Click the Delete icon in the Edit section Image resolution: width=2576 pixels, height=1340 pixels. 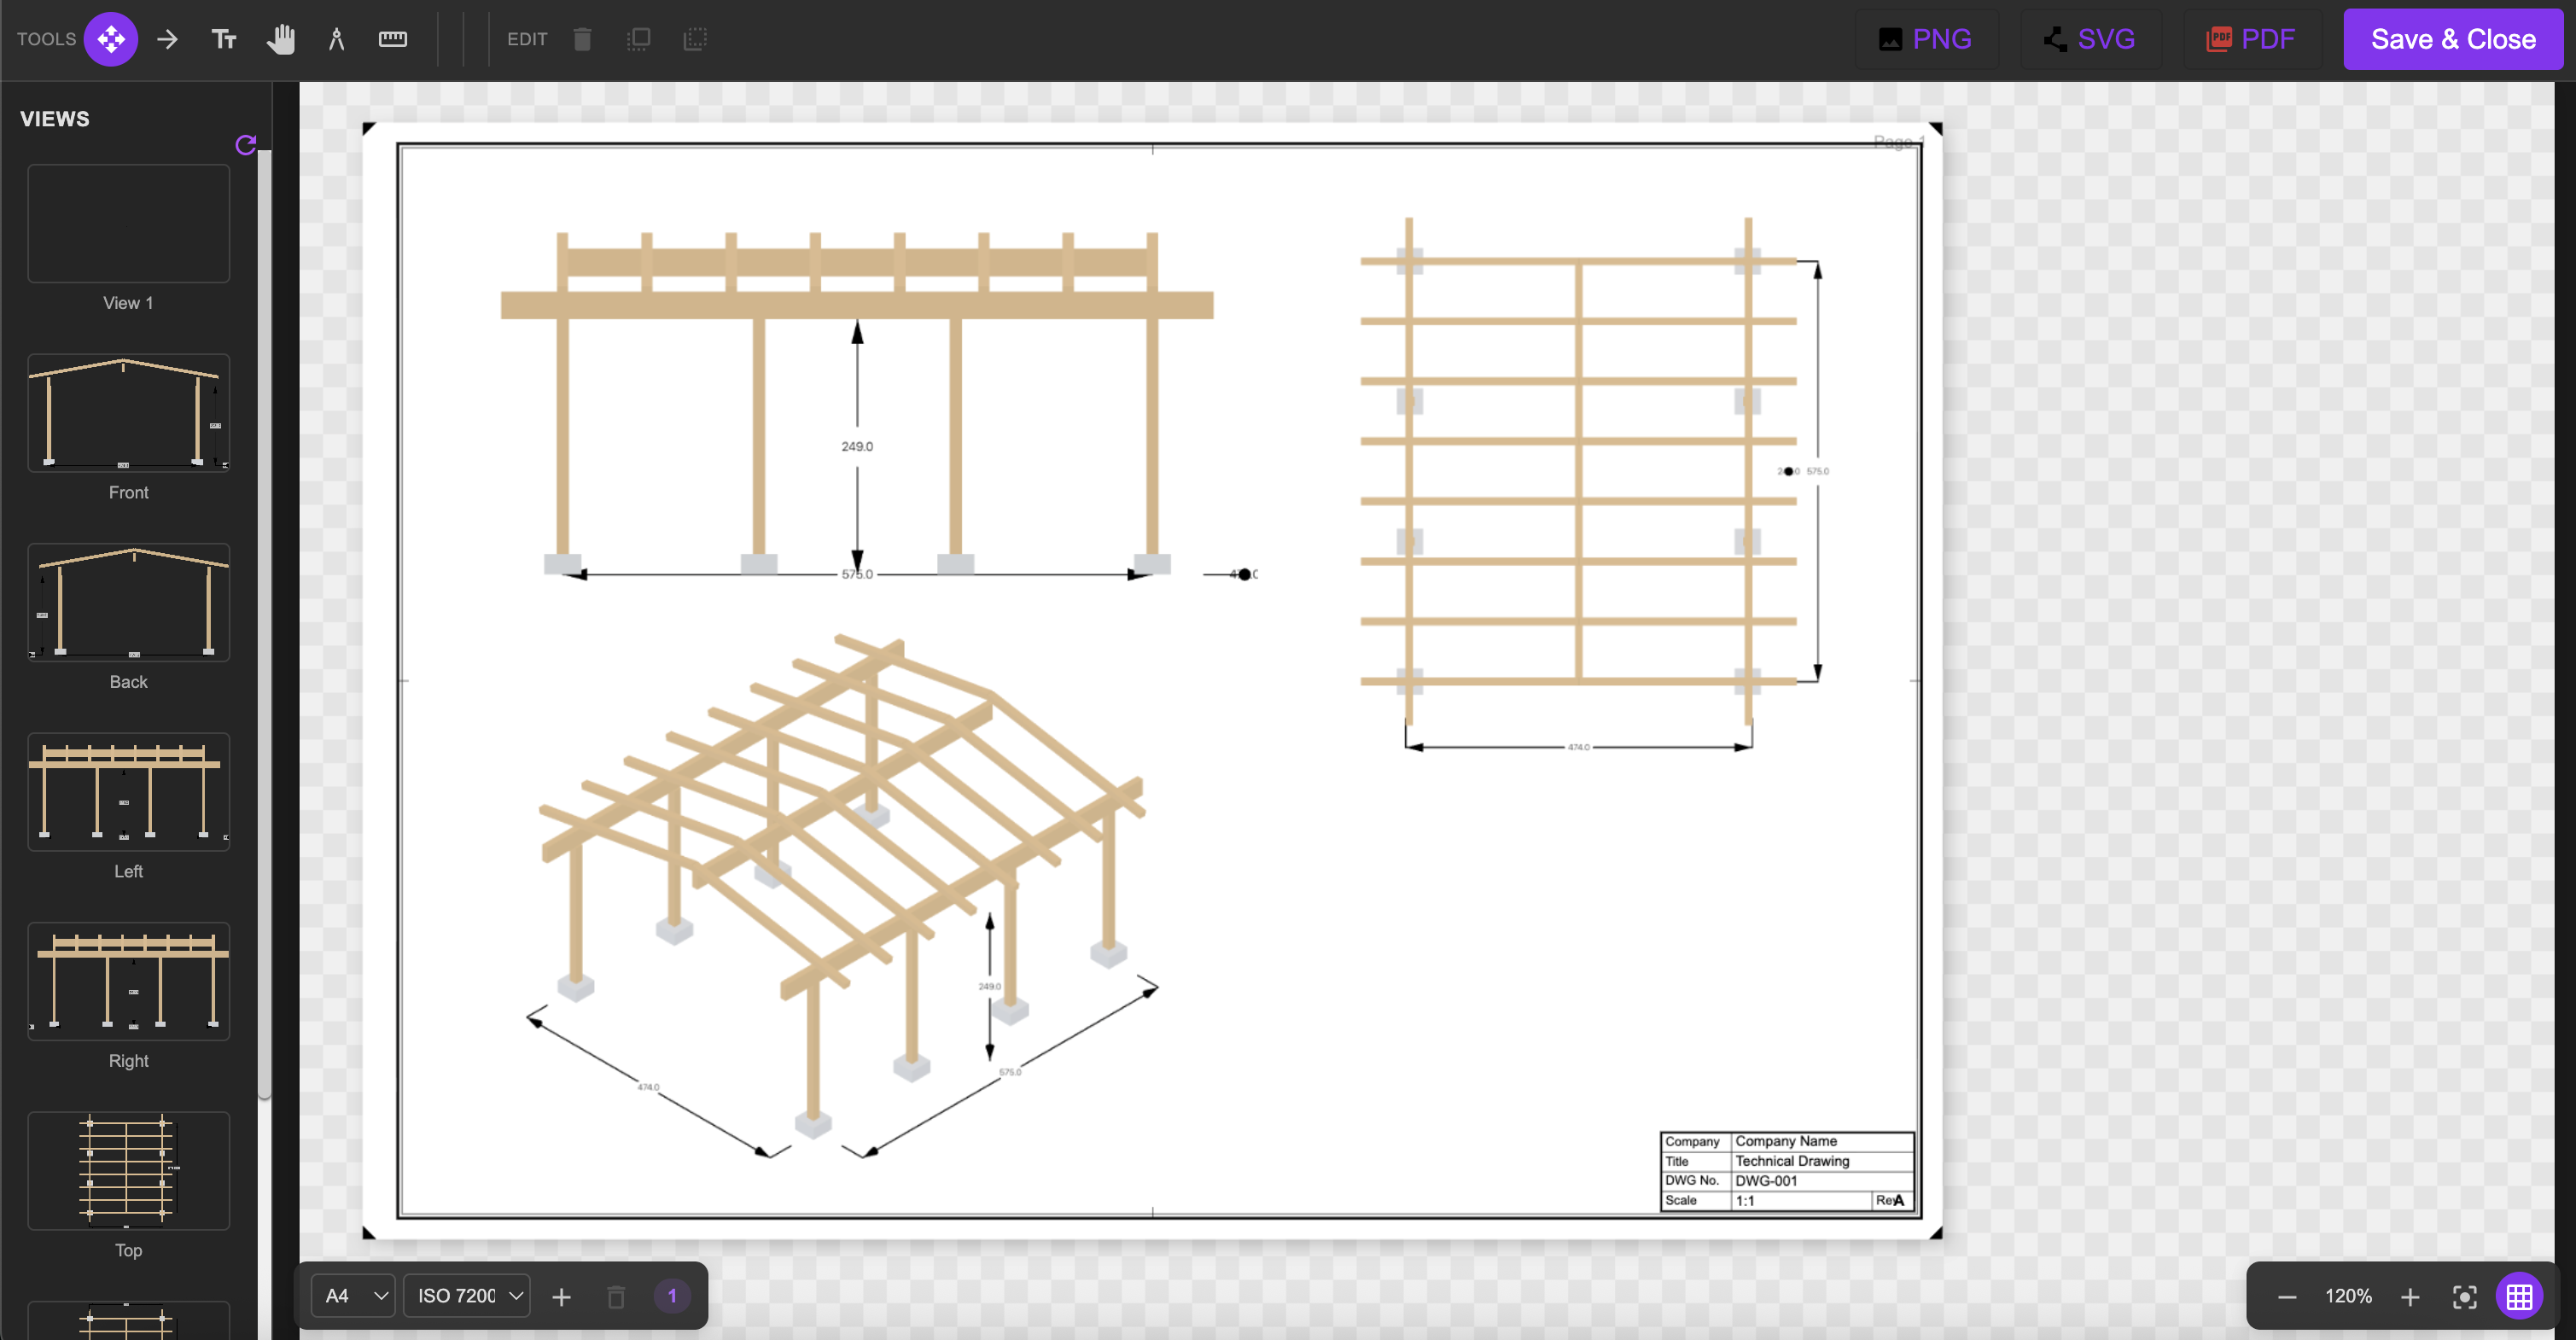[x=582, y=39]
